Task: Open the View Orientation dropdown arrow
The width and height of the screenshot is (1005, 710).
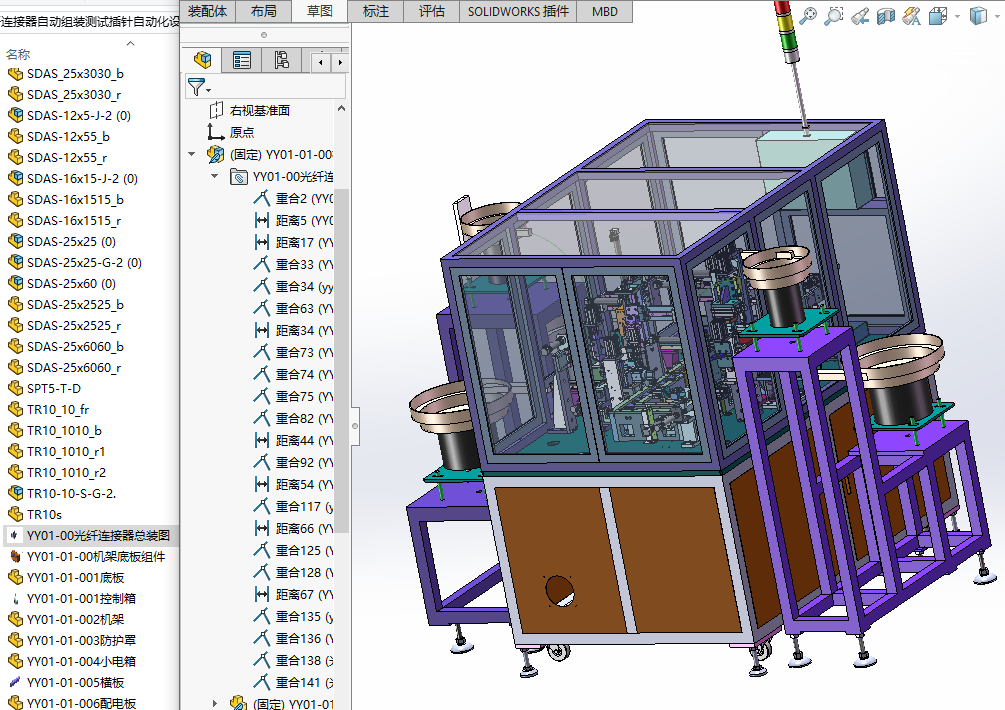Action: coord(957,16)
